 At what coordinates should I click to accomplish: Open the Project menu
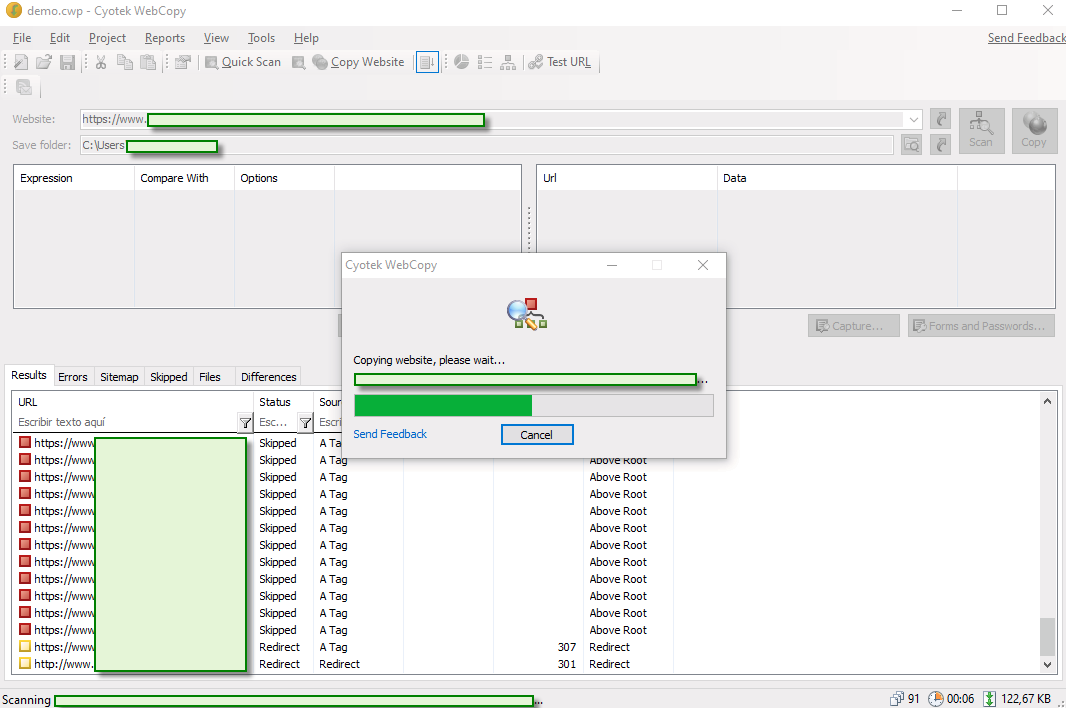[x=107, y=38]
